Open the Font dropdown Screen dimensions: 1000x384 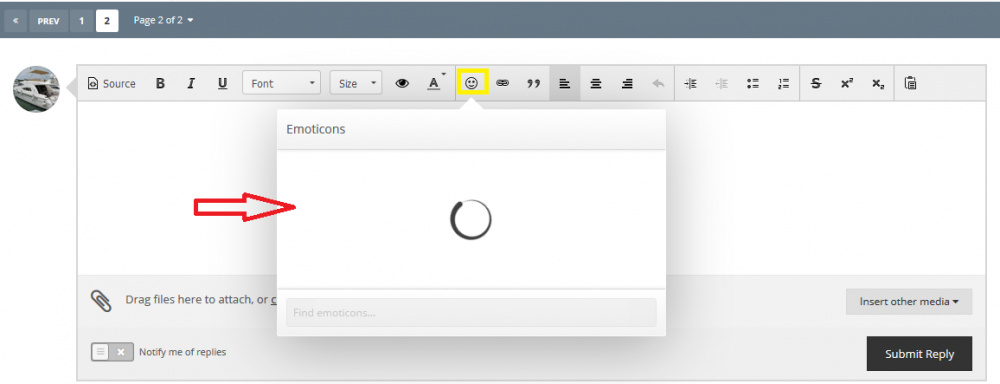tap(281, 83)
